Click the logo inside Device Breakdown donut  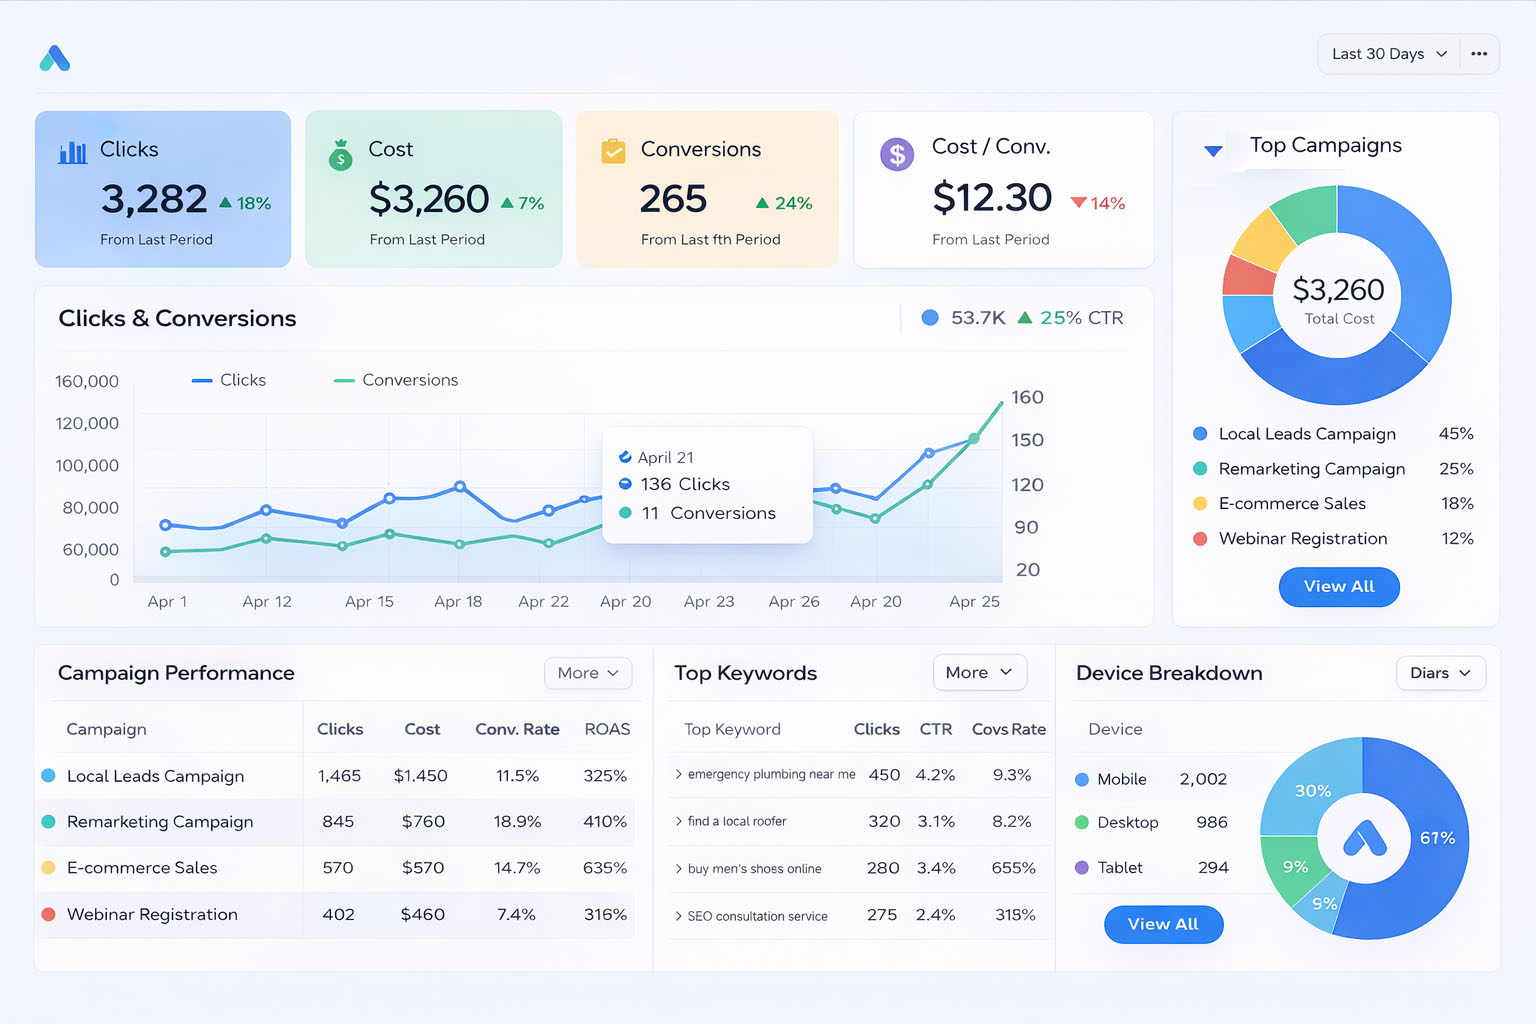[1364, 838]
